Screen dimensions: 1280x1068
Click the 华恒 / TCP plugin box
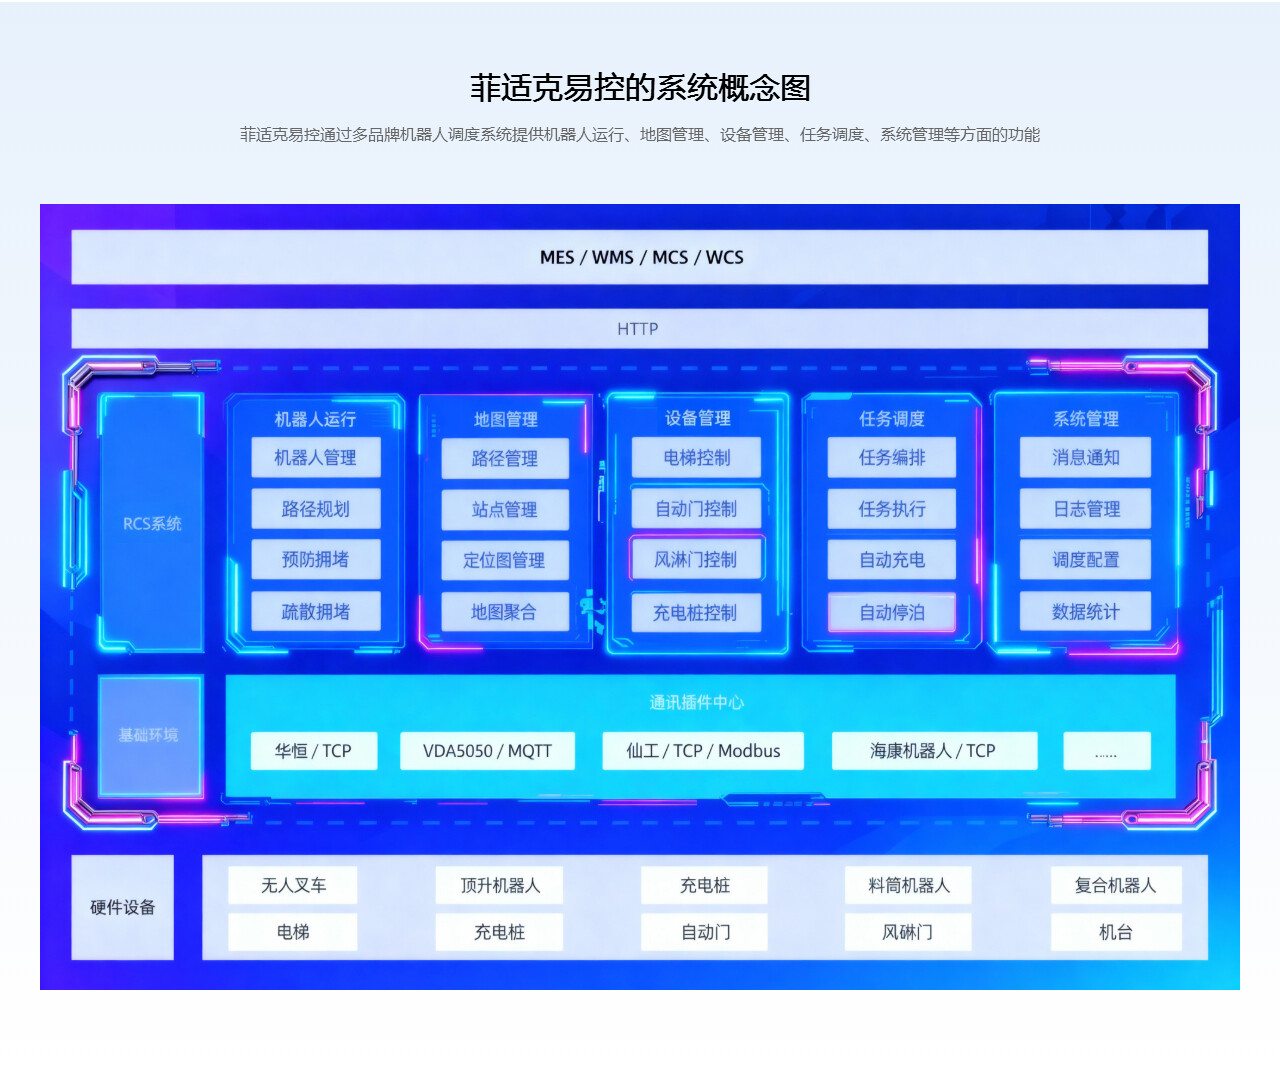[314, 751]
